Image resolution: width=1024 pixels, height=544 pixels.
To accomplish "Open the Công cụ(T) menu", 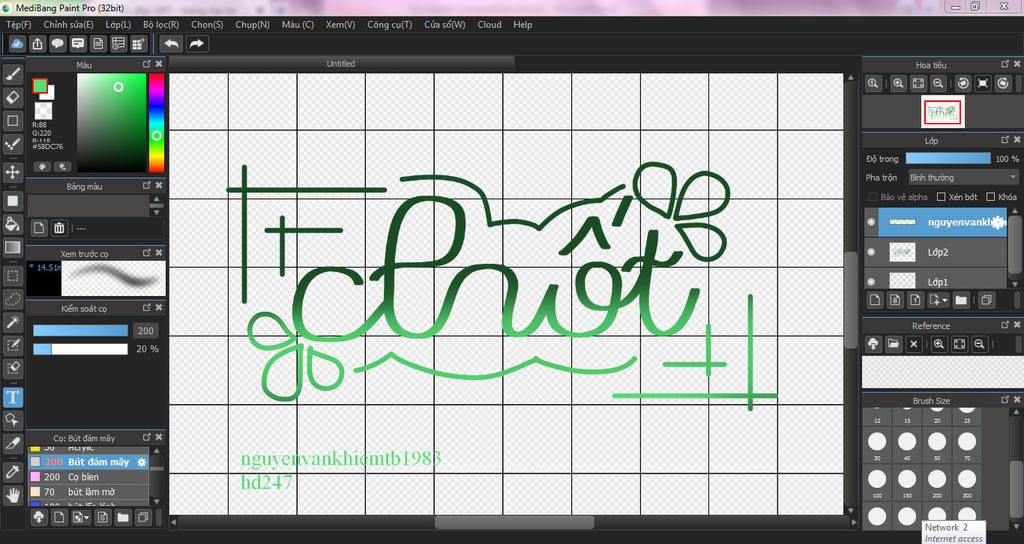I will 390,25.
